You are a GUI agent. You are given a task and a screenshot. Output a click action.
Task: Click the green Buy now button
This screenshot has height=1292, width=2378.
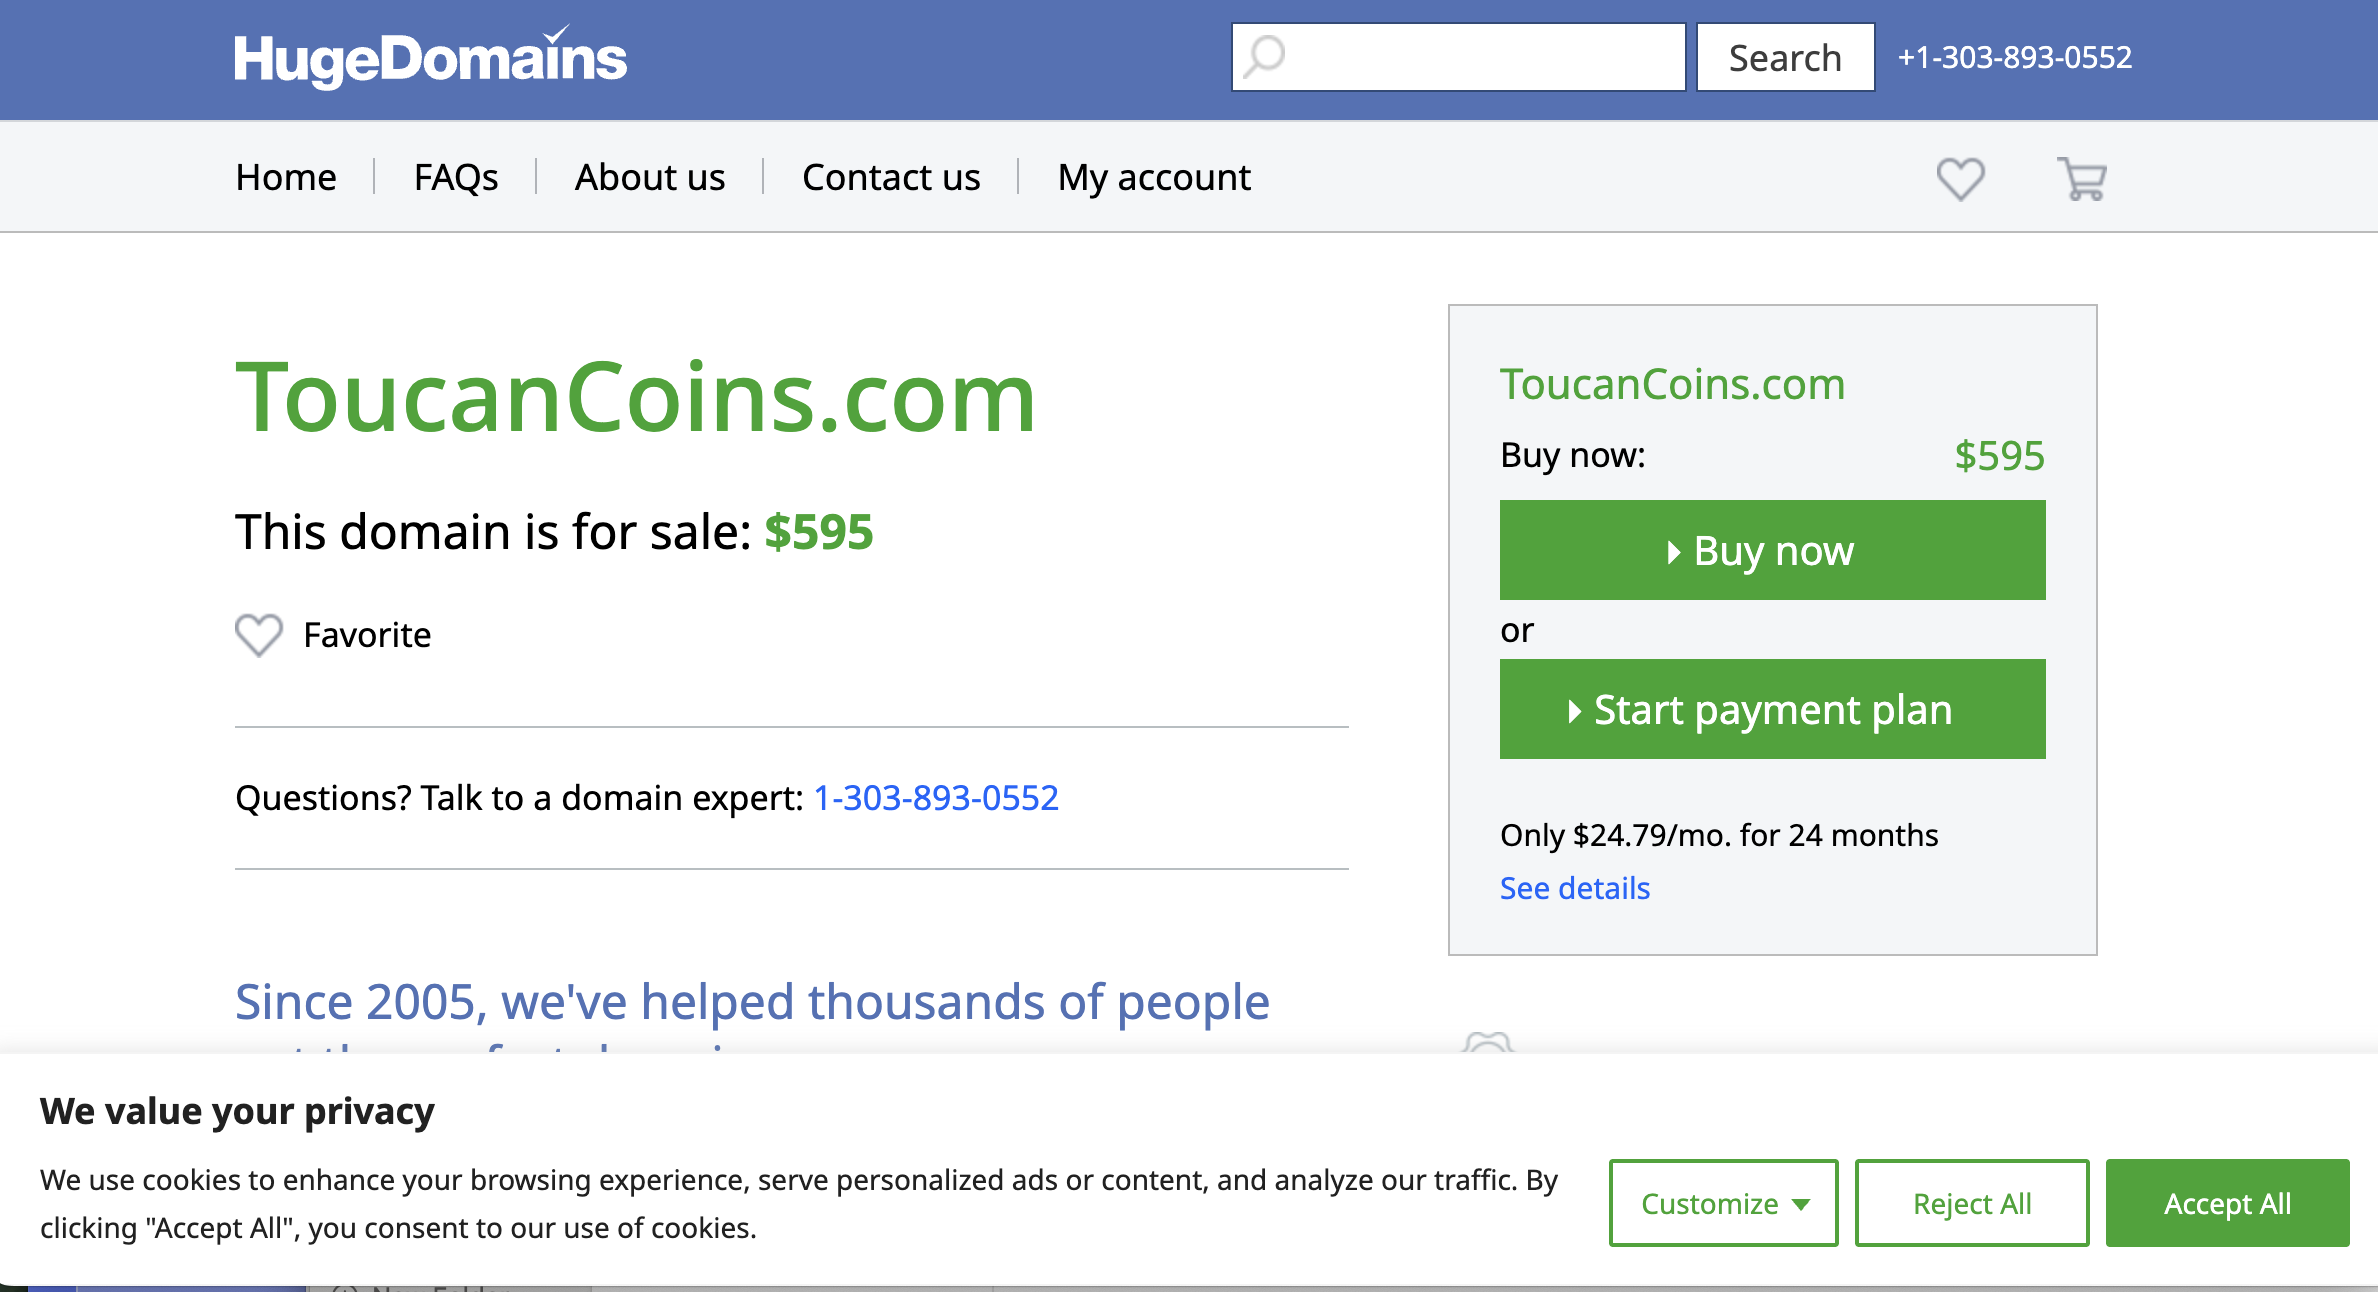[1772, 550]
